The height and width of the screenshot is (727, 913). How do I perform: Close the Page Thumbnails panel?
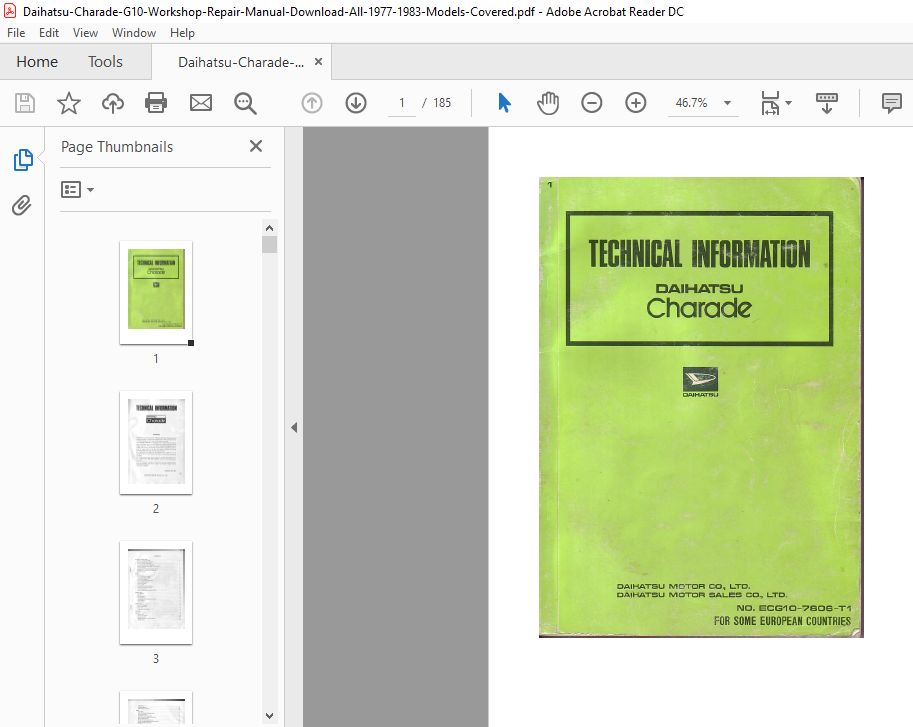pyautogui.click(x=256, y=146)
